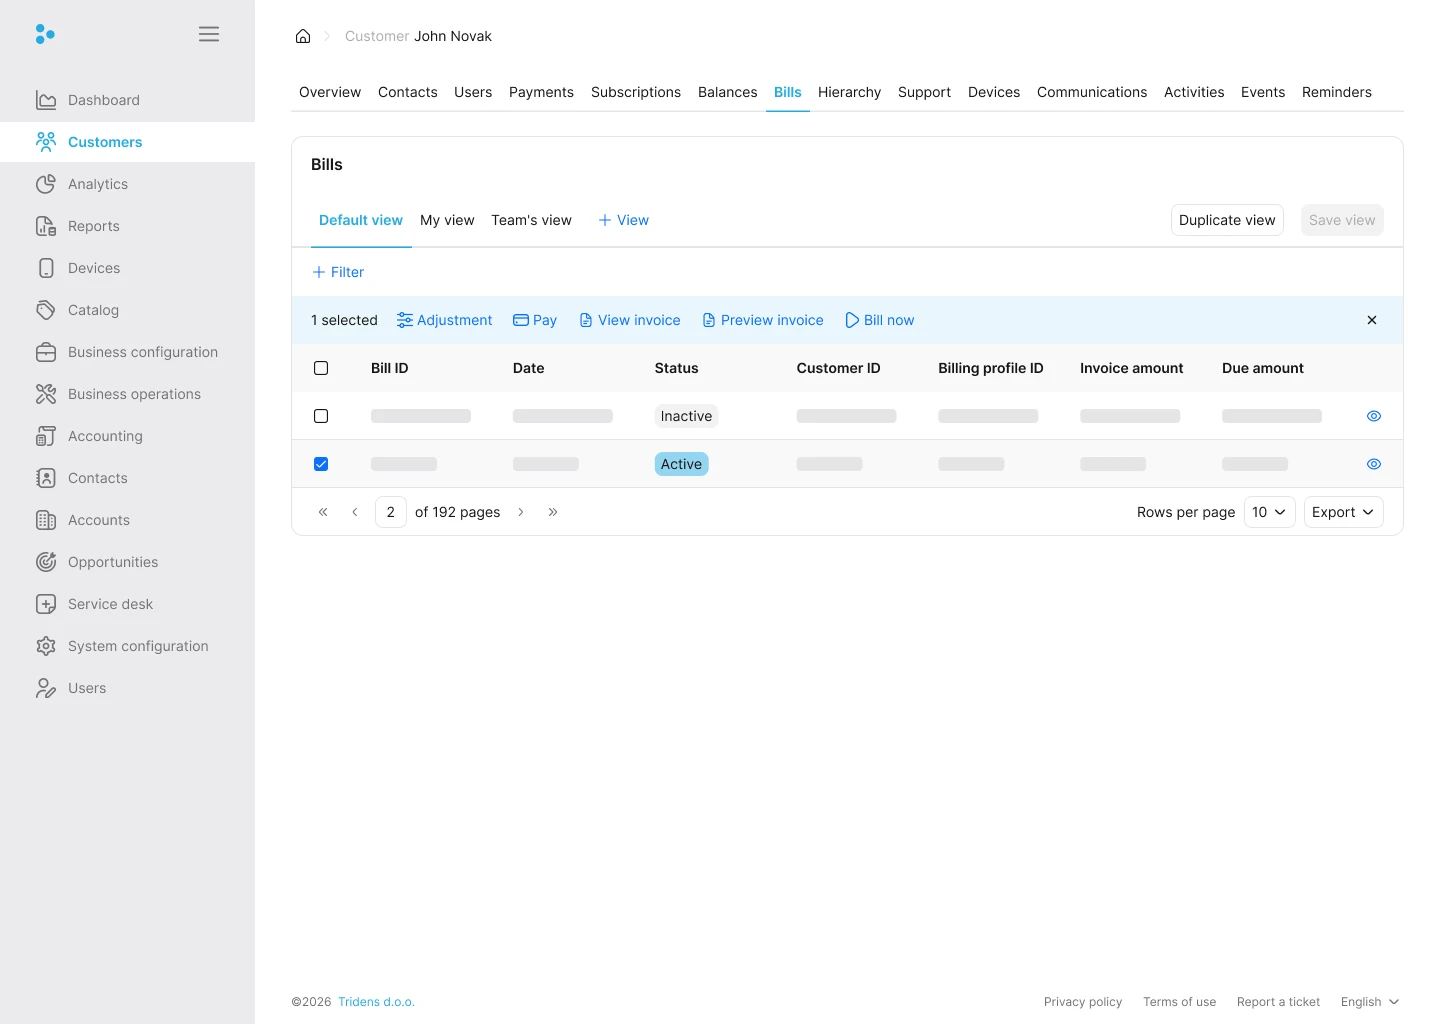Switch to the Subscriptions tab
Image resolution: width=1440 pixels, height=1024 pixels.
point(636,92)
